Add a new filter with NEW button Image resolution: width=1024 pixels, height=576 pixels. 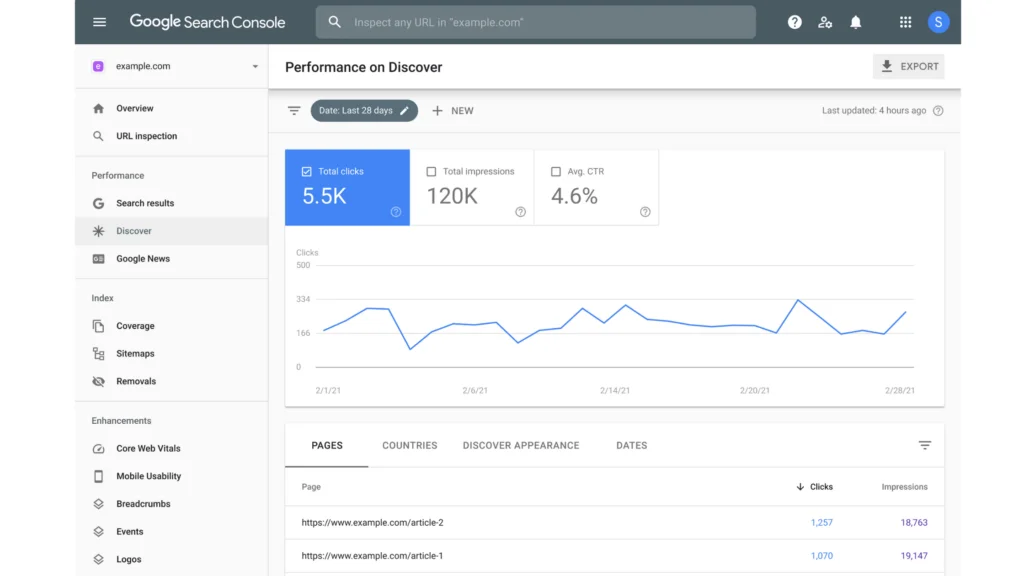(x=453, y=110)
